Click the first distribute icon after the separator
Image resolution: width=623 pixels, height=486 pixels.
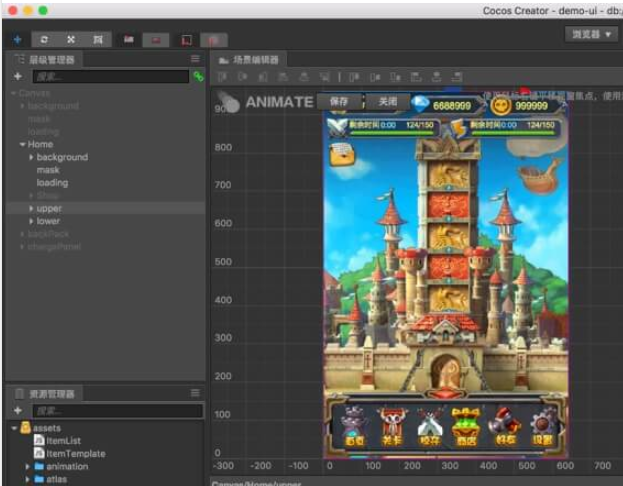(354, 77)
